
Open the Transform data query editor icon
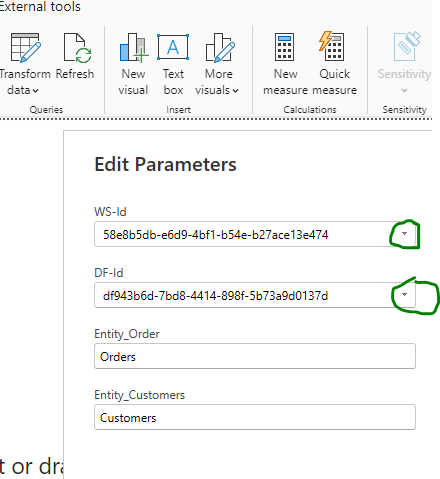26,48
